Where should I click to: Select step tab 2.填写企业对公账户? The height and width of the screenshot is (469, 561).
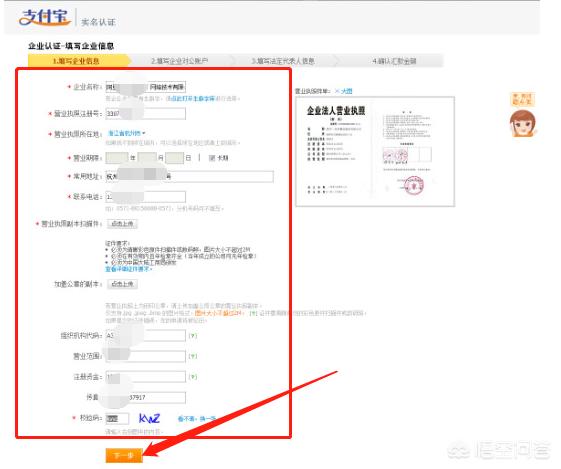(180, 61)
